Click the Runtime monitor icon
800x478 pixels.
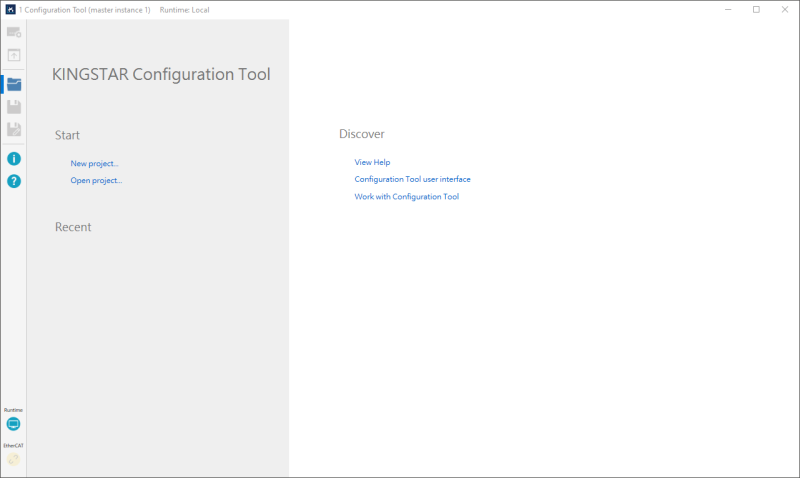point(13,424)
